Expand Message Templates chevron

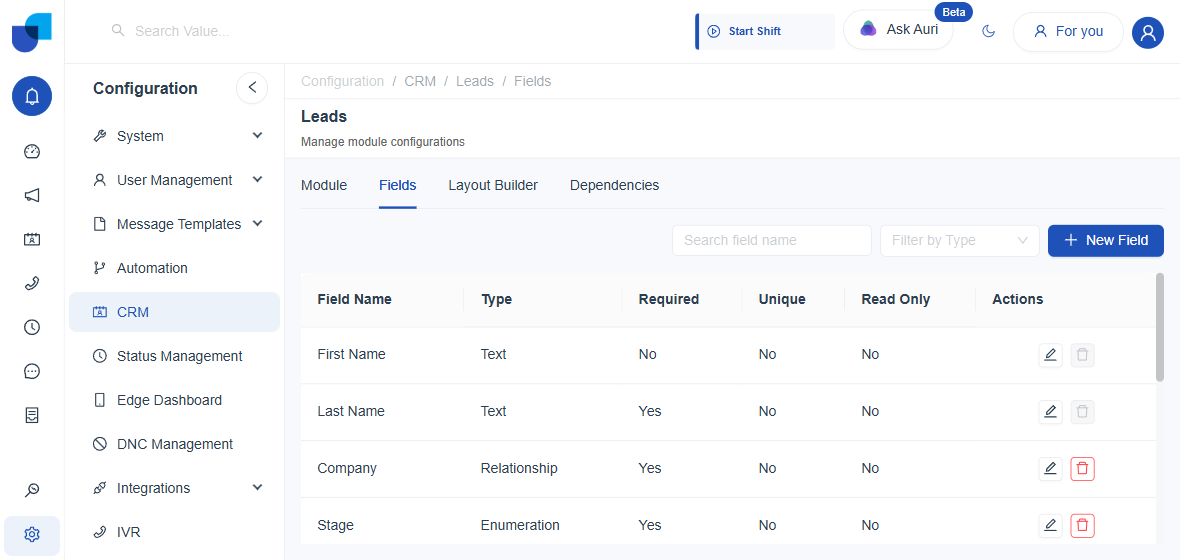click(x=257, y=224)
